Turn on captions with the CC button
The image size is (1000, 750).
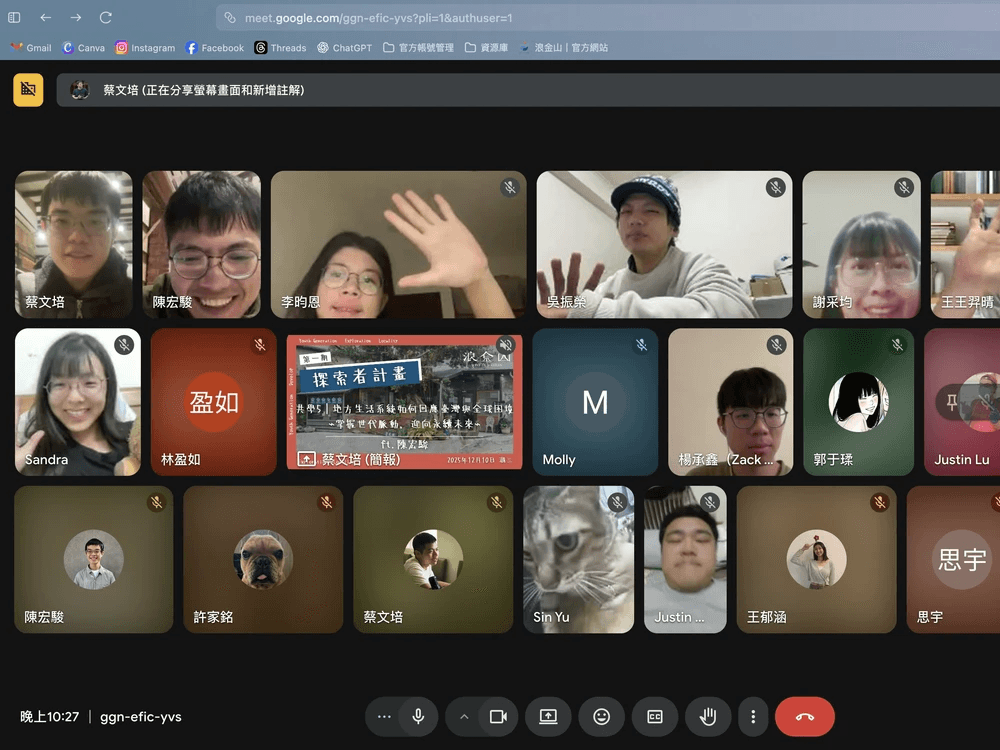tap(655, 717)
